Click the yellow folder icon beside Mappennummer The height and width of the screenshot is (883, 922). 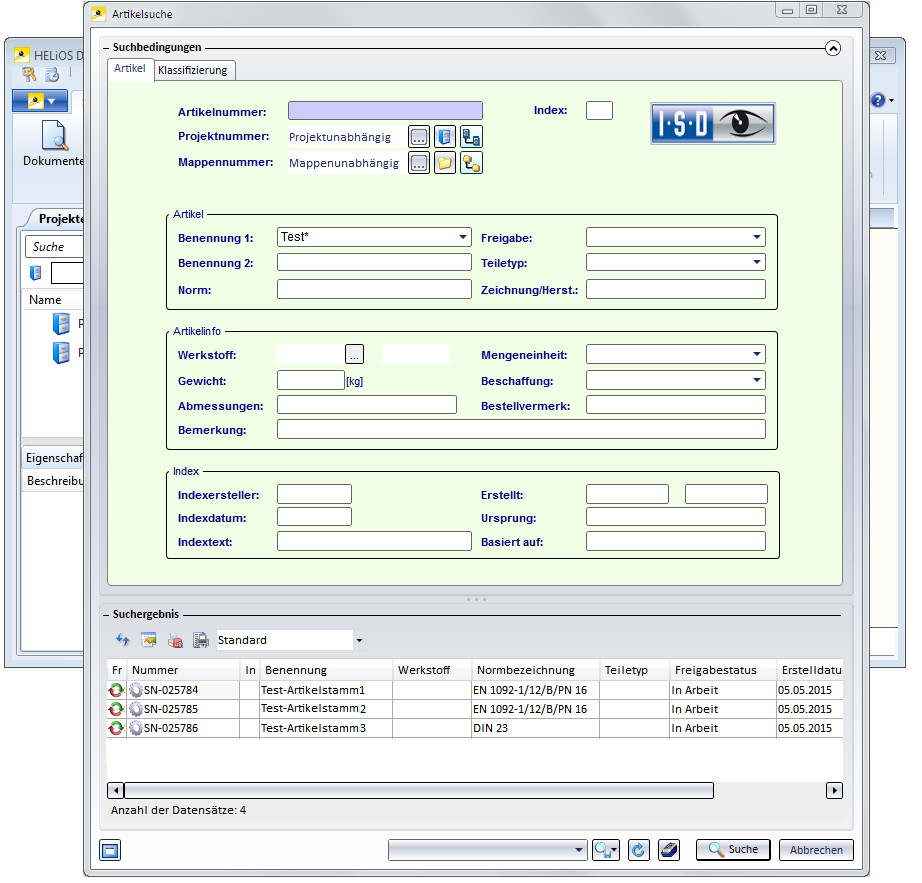coord(445,163)
